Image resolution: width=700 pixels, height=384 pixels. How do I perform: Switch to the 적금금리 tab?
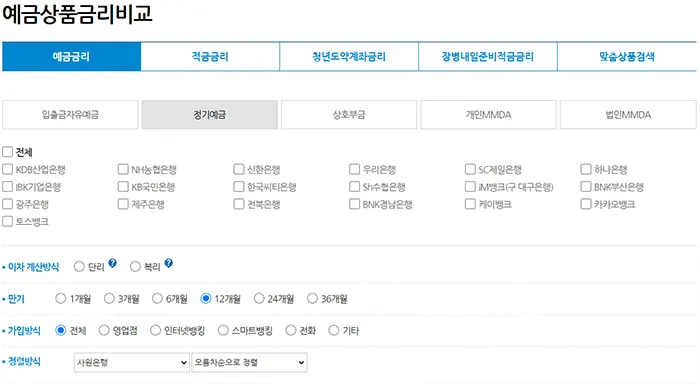coord(210,57)
